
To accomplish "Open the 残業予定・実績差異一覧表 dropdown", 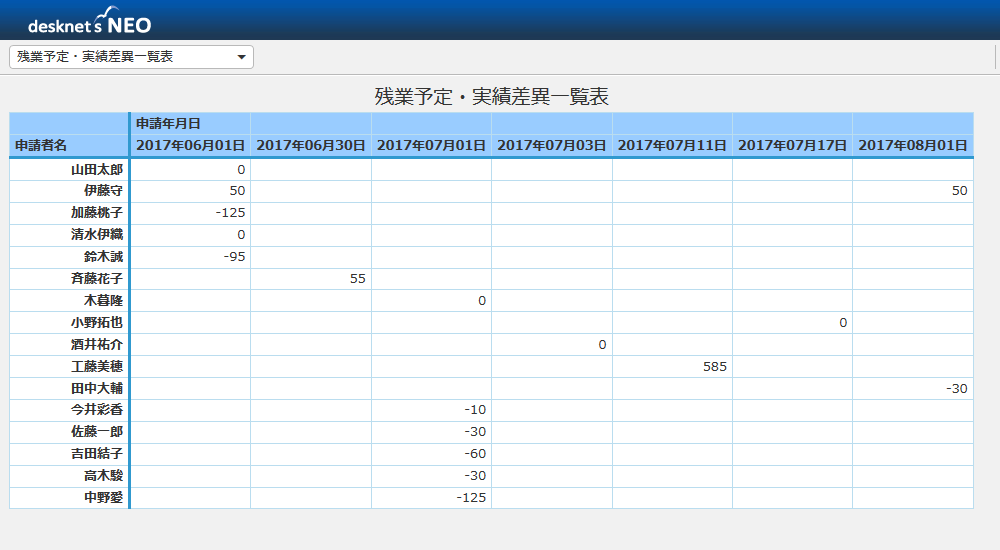I will pyautogui.click(x=131, y=57).
